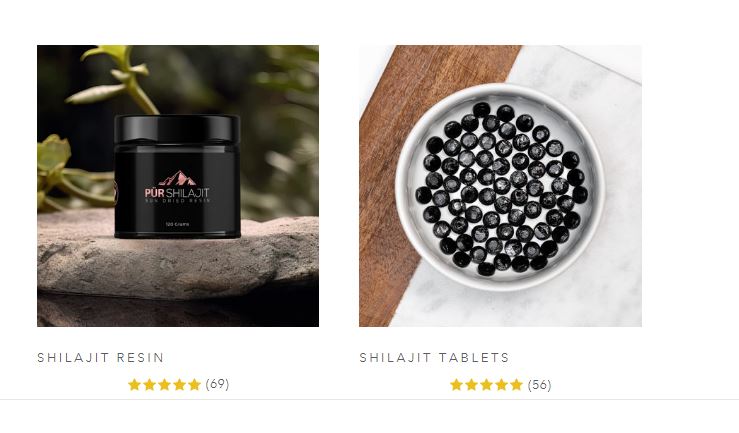
Task: Click the white bowl of black tablets
Action: [500, 187]
